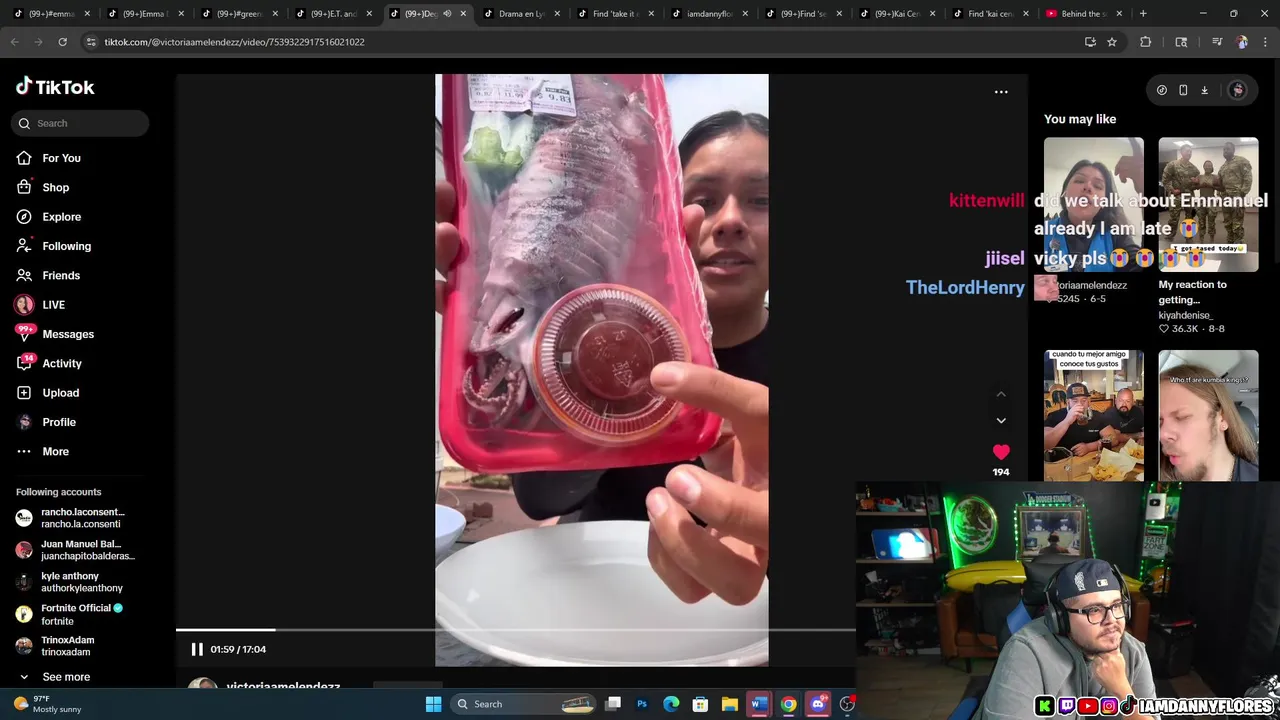The height and width of the screenshot is (720, 1280).
Task: Click the taskbar Search box
Action: (524, 704)
